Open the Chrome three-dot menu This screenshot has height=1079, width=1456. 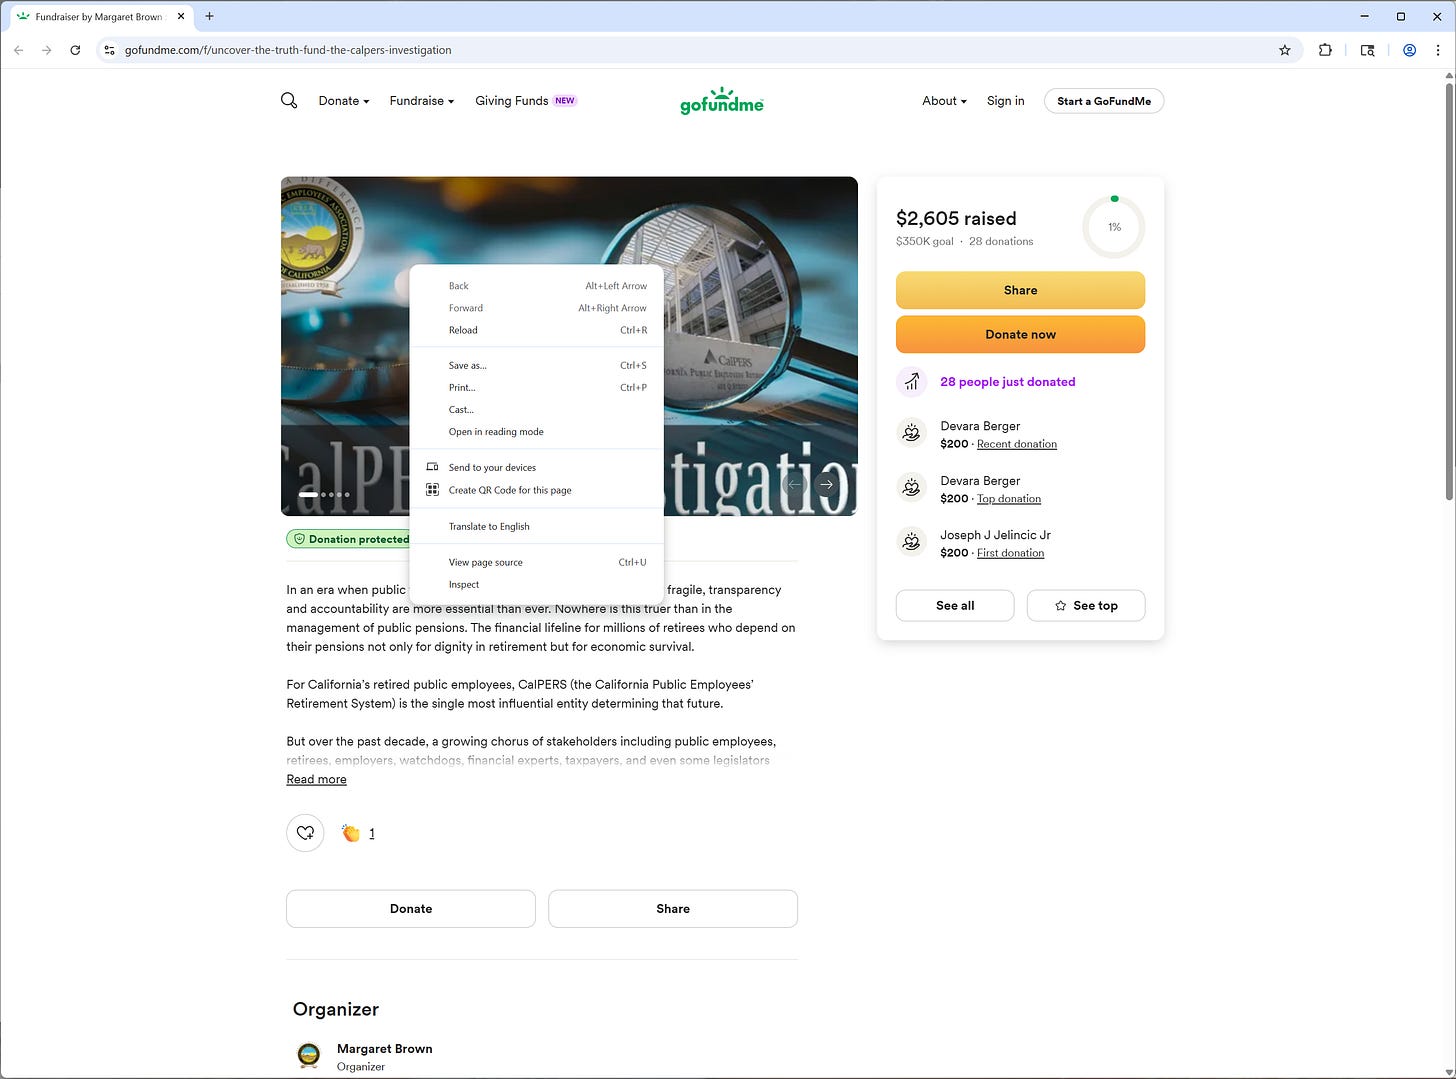(1438, 50)
